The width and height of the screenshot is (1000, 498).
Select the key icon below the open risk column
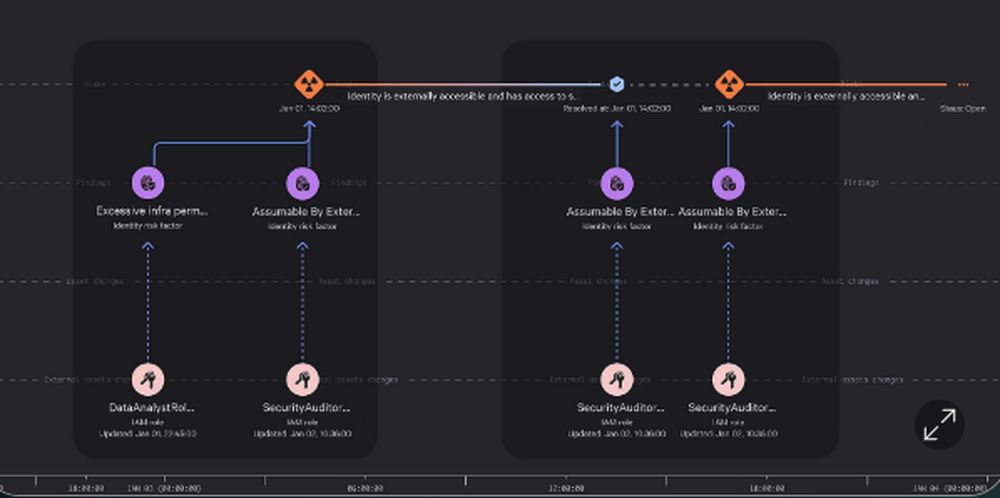tap(728, 380)
